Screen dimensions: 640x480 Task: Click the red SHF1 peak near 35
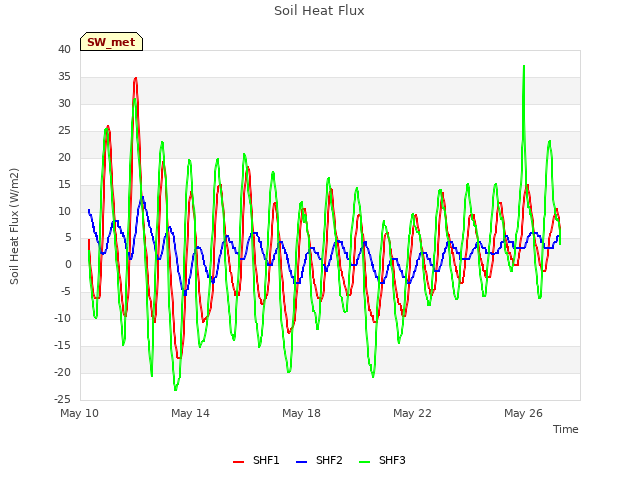(x=136, y=78)
